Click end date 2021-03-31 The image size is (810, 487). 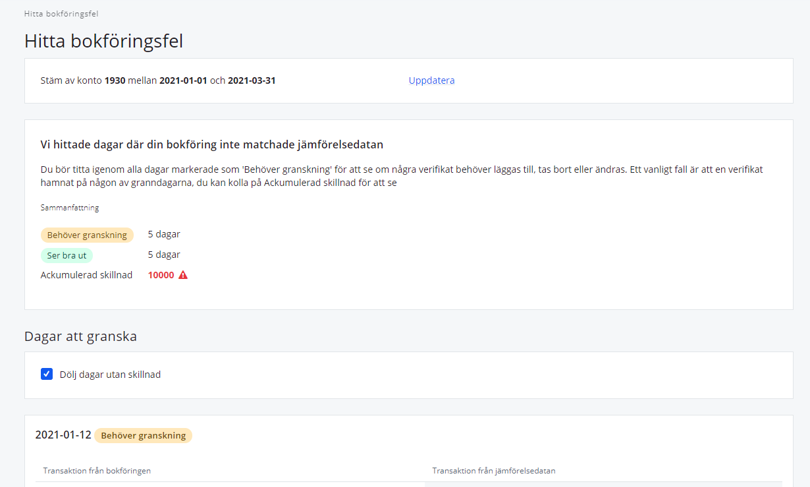[252, 81]
